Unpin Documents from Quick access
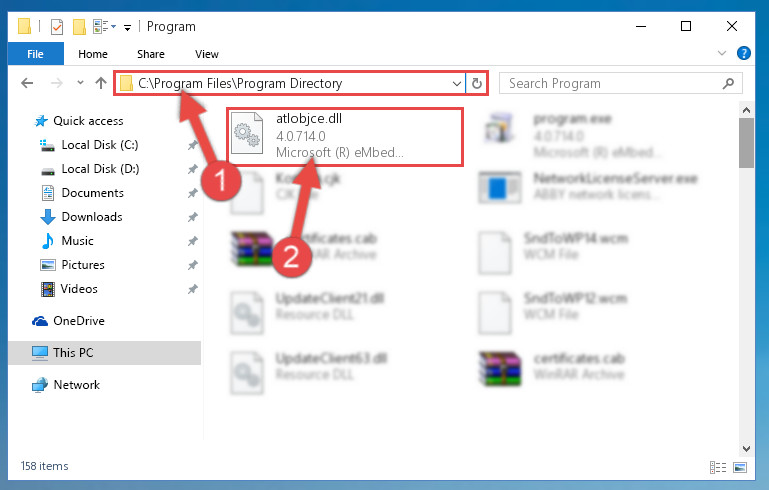The image size is (769, 490). click(192, 193)
